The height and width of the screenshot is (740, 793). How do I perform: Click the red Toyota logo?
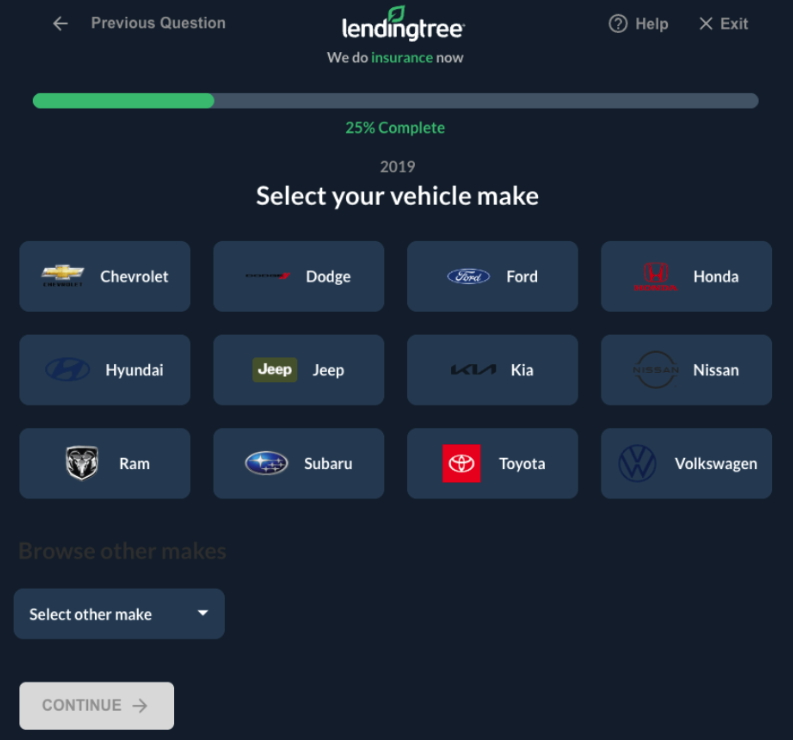[x=461, y=463]
